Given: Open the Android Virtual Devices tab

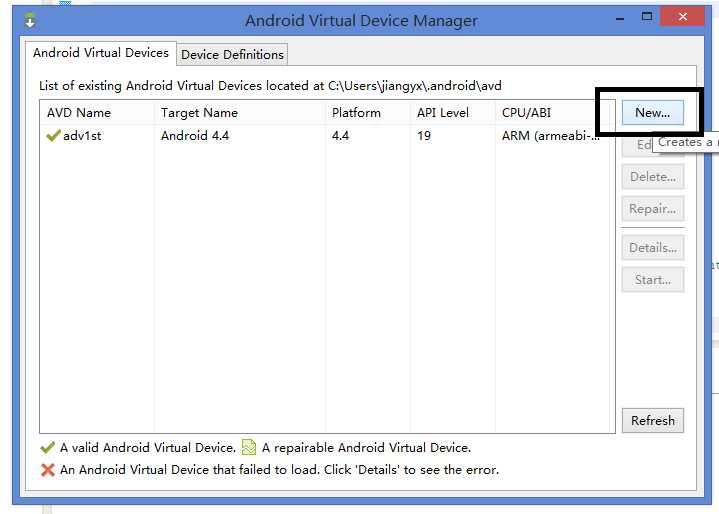Looking at the screenshot, I should (101, 53).
